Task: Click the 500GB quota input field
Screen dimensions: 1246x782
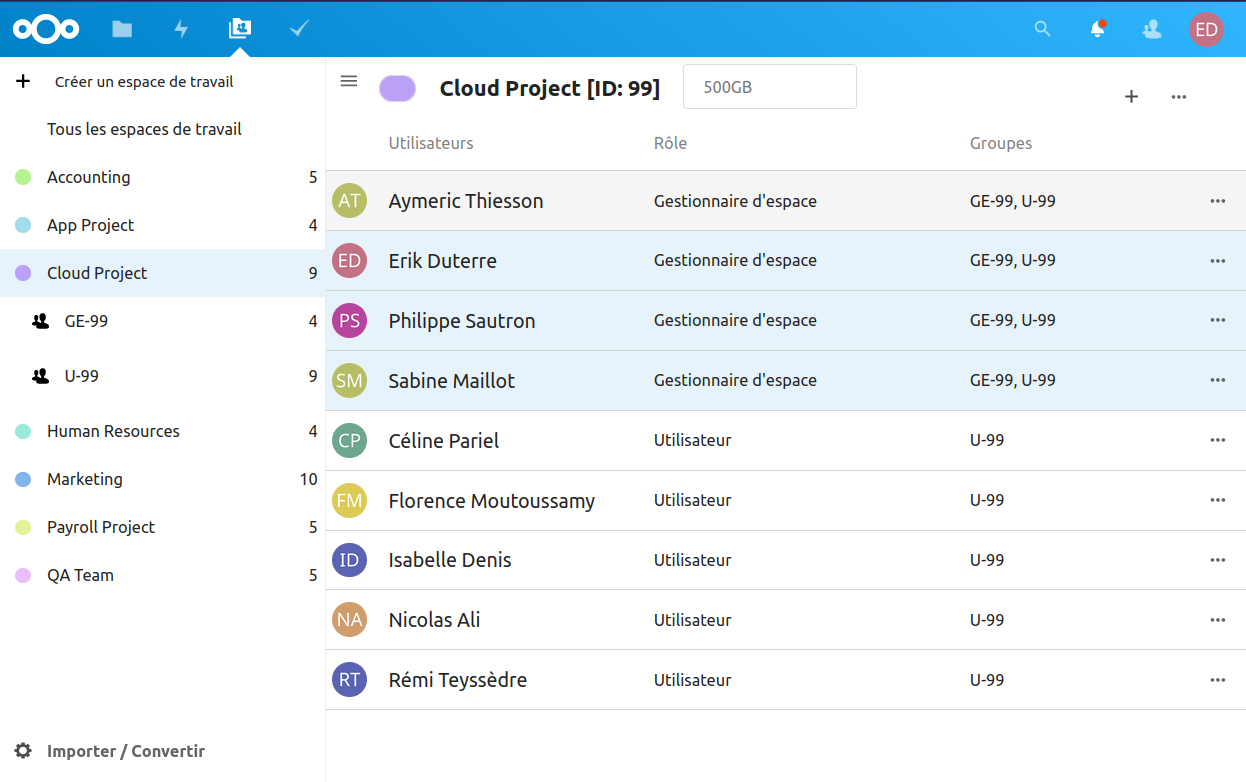Action: pyautogui.click(x=770, y=87)
